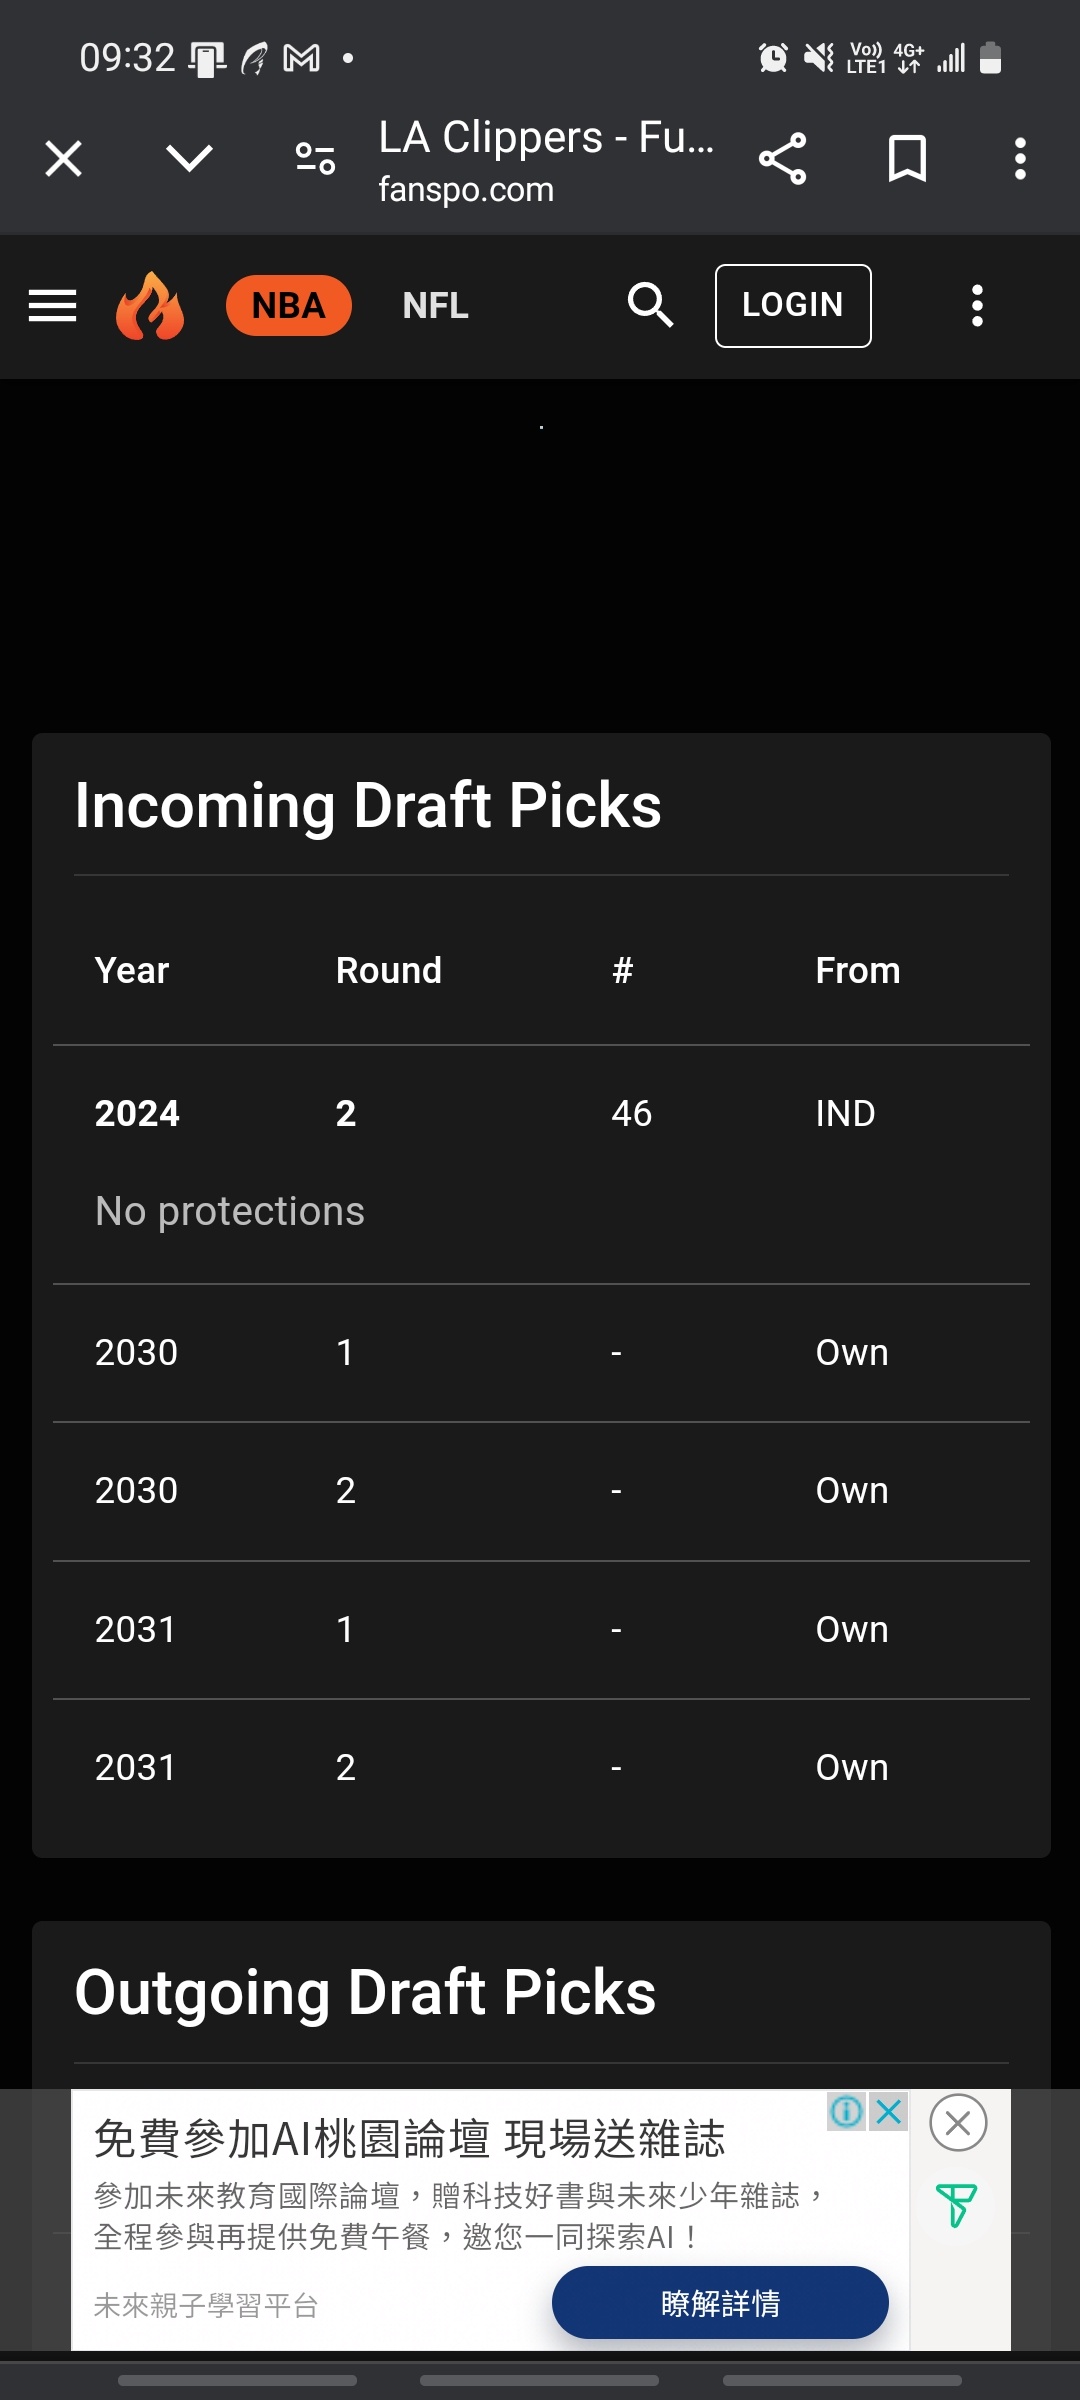Dismiss the banner with circled X
This screenshot has height=2400, width=1080.
pos(958,2123)
